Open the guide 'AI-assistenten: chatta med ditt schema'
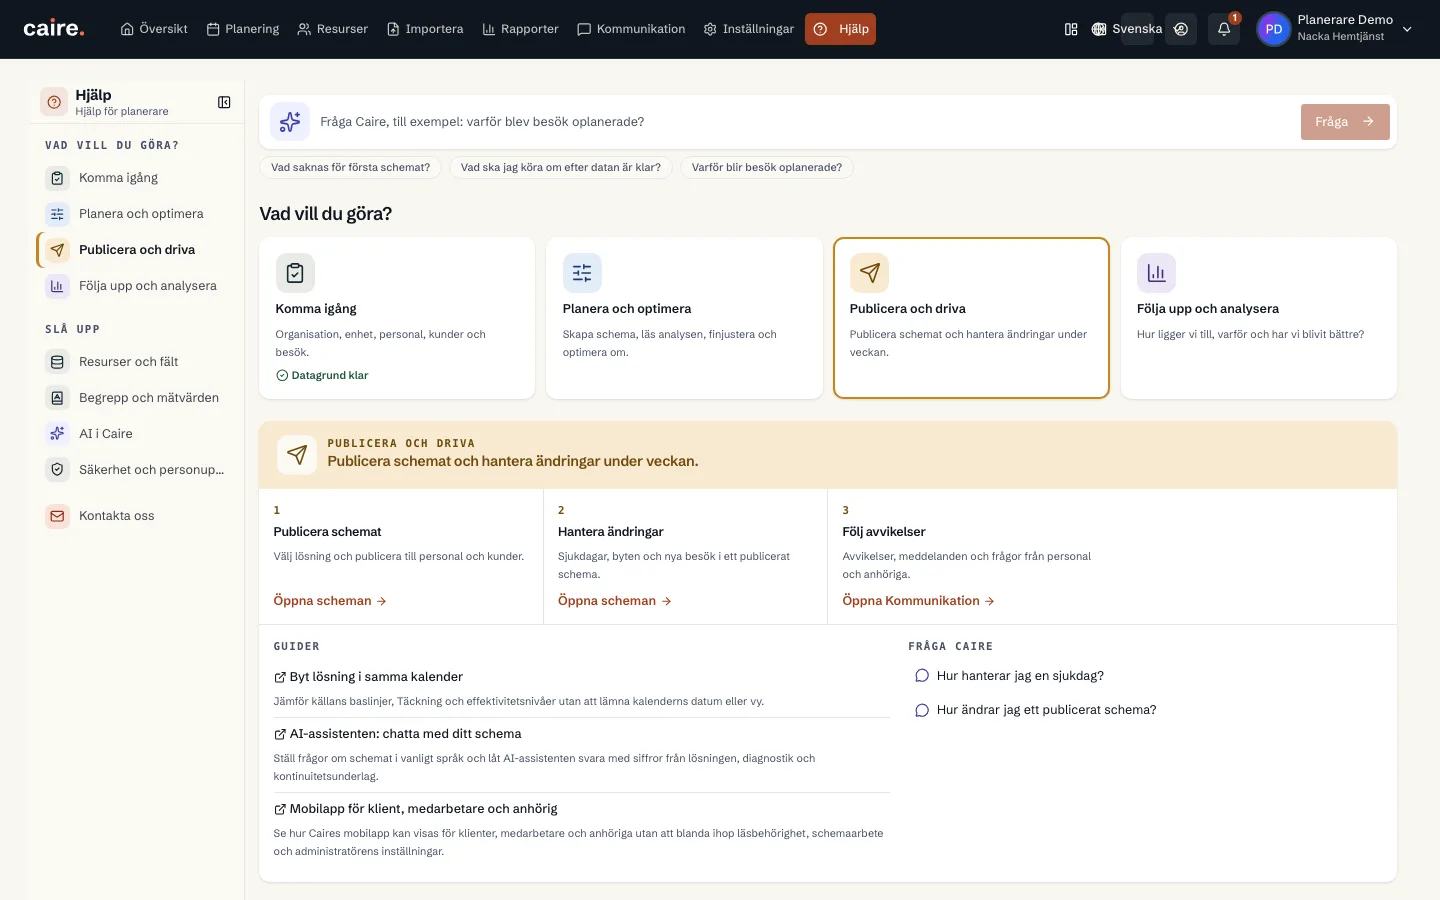 pyautogui.click(x=398, y=734)
